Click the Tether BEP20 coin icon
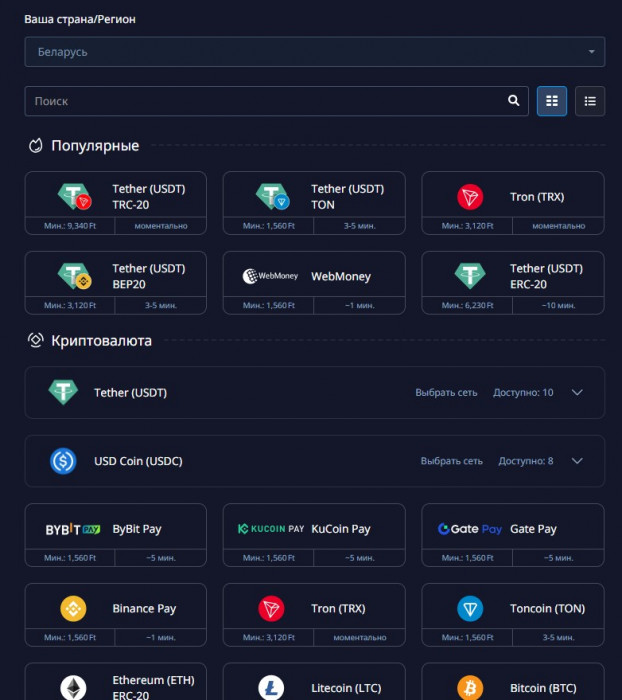Viewport: 622px width, 700px height. [x=75, y=276]
